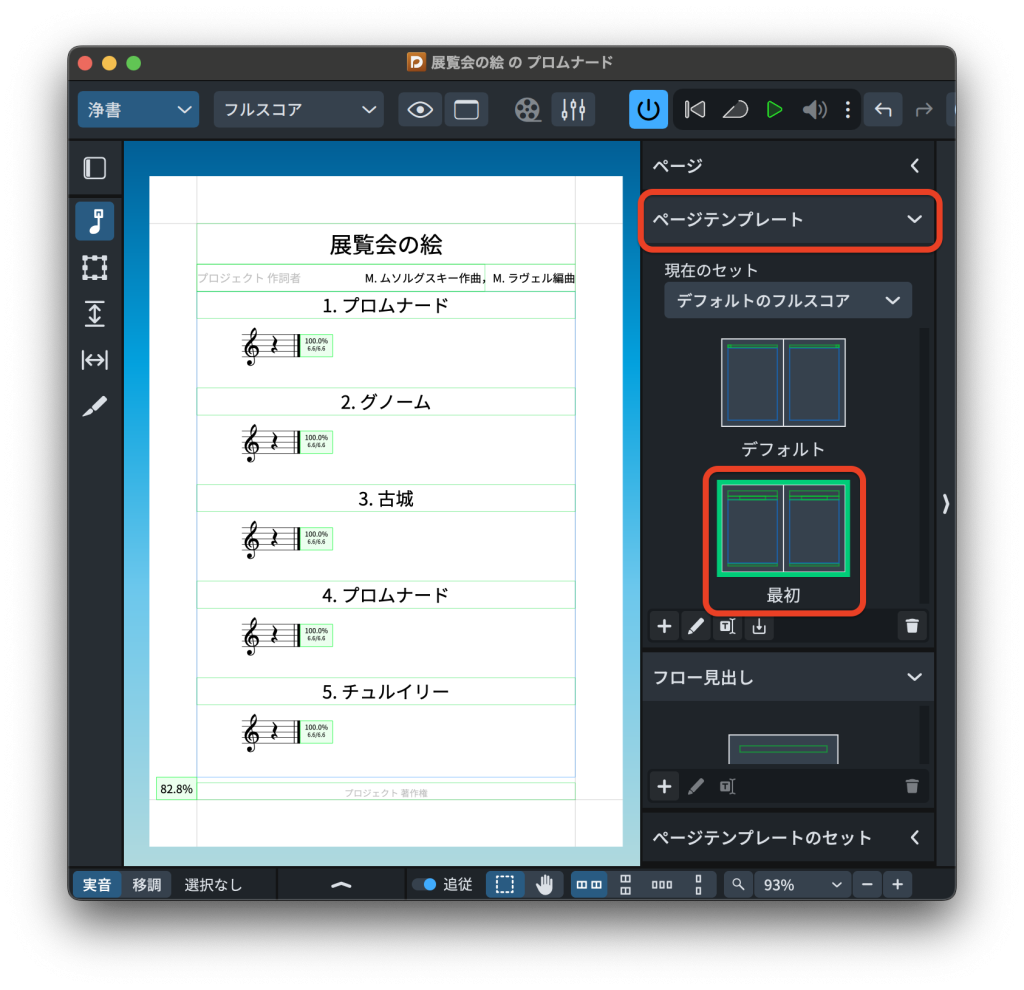Select the Staff Spacing tool
Screen dimensions: 1024x990
pyautogui.click(x=94, y=314)
